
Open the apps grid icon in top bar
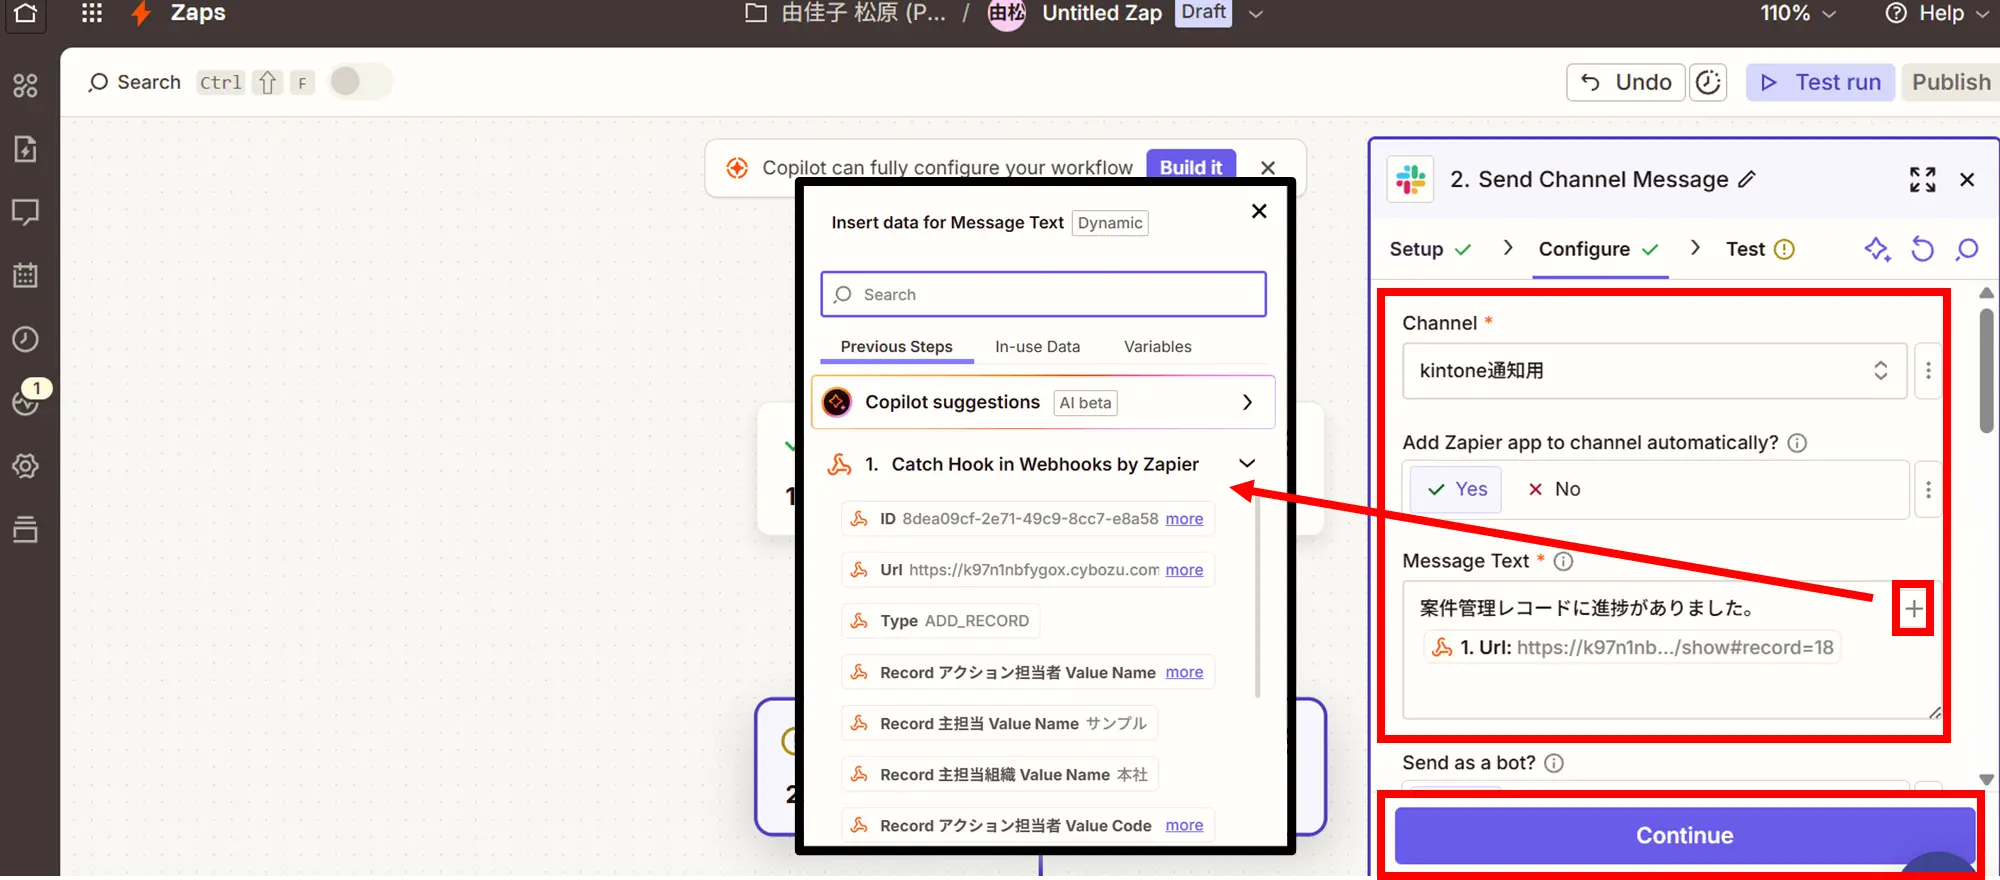91,13
